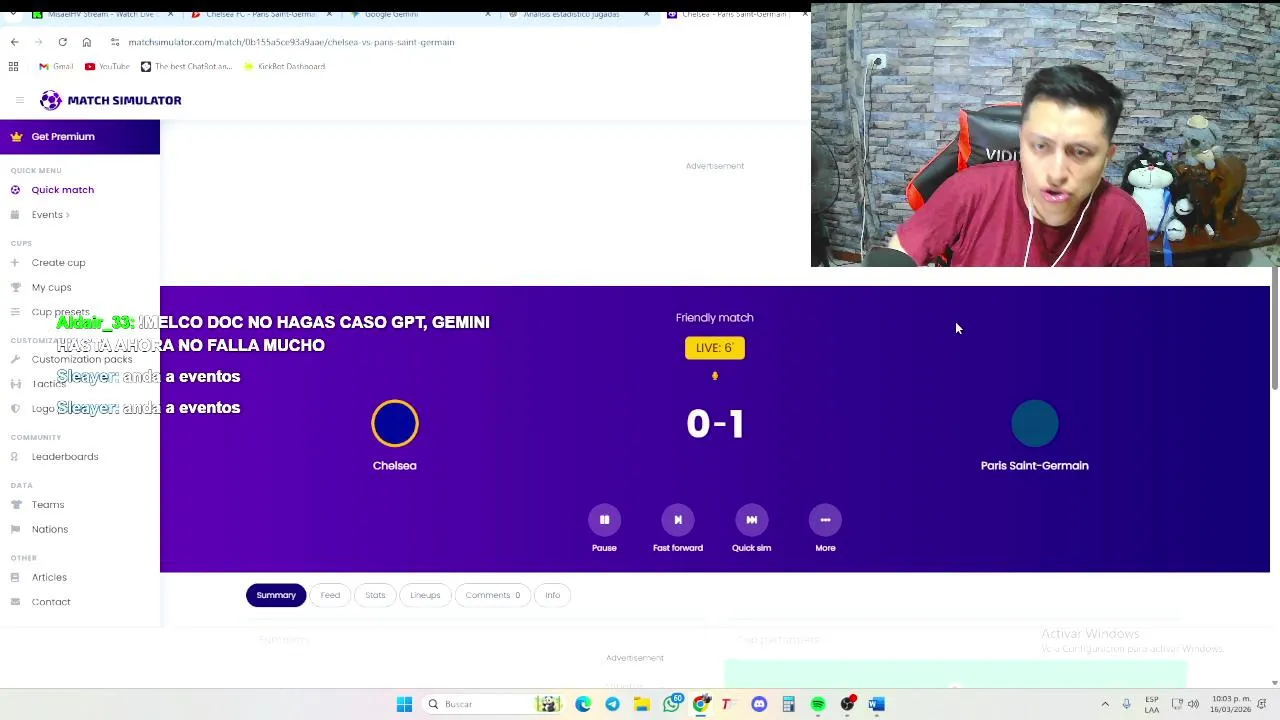
Task: Switch to MisaelHV Stream browser tab
Action: (100, 14)
